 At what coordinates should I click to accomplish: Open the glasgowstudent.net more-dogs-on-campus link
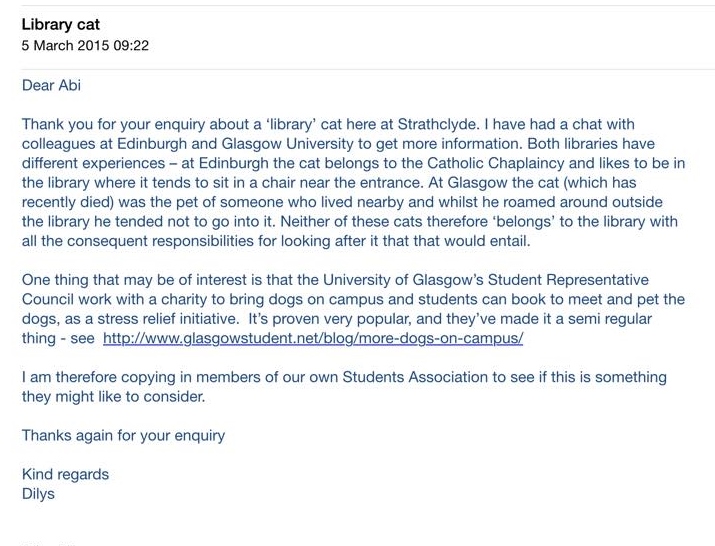tap(313, 338)
